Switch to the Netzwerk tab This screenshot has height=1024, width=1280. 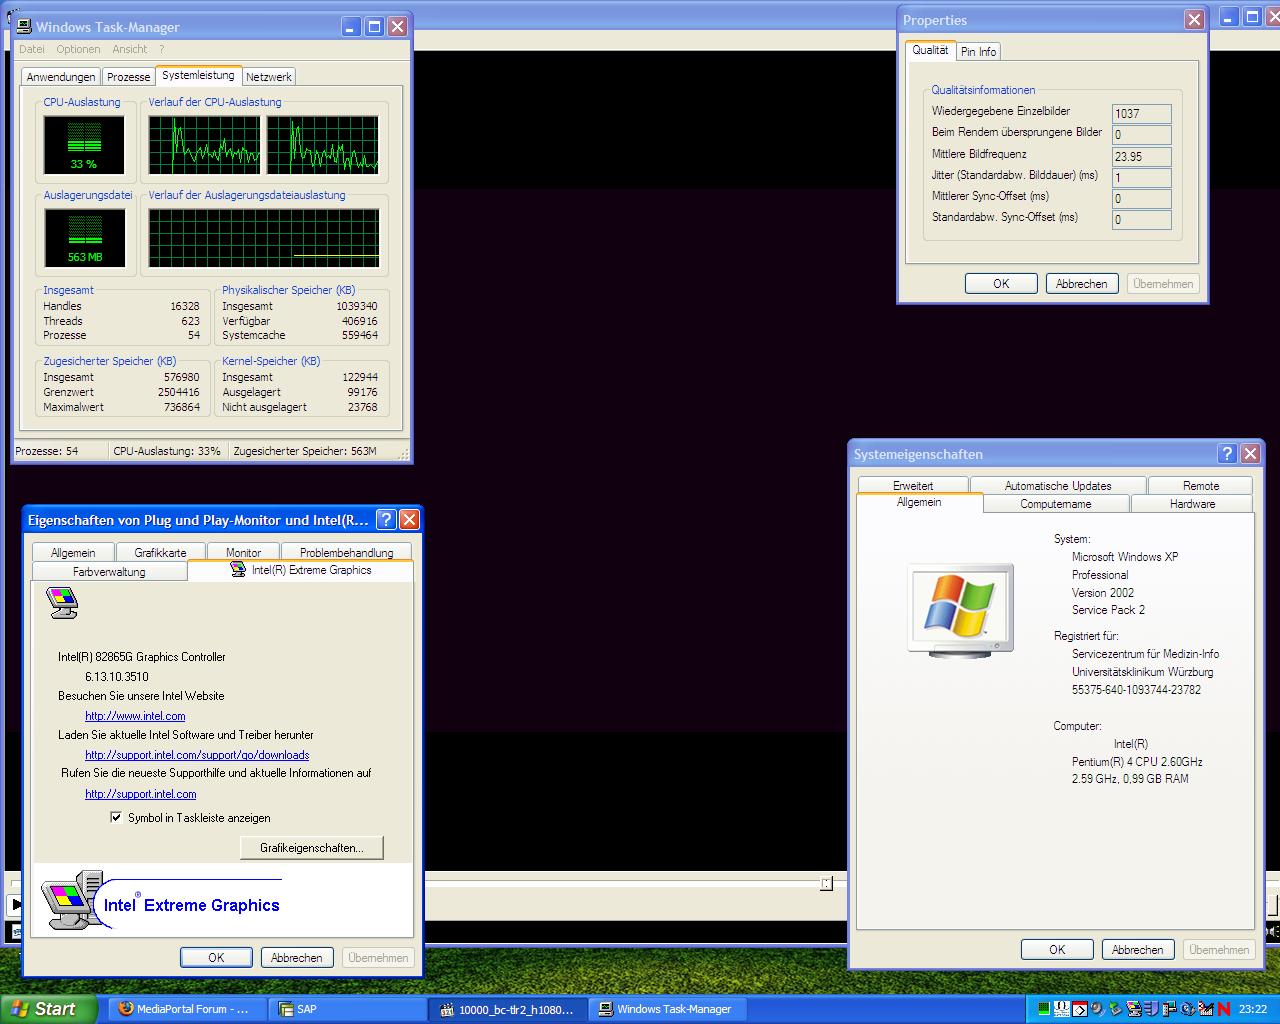tap(269, 77)
